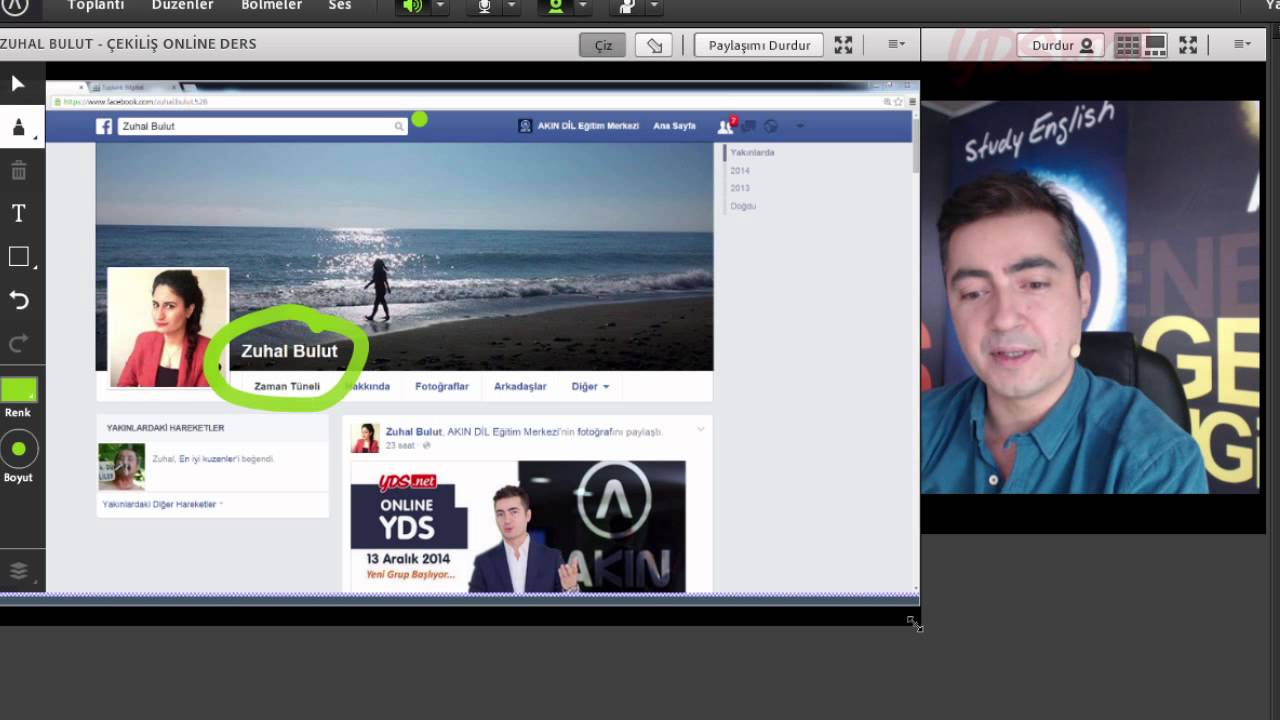Expand the speaker options arrow
1280x720 pixels.
[439, 6]
